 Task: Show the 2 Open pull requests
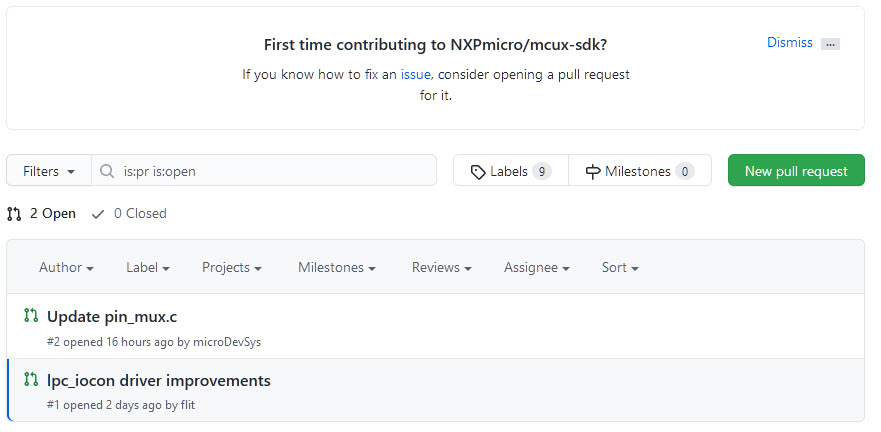[x=41, y=213]
